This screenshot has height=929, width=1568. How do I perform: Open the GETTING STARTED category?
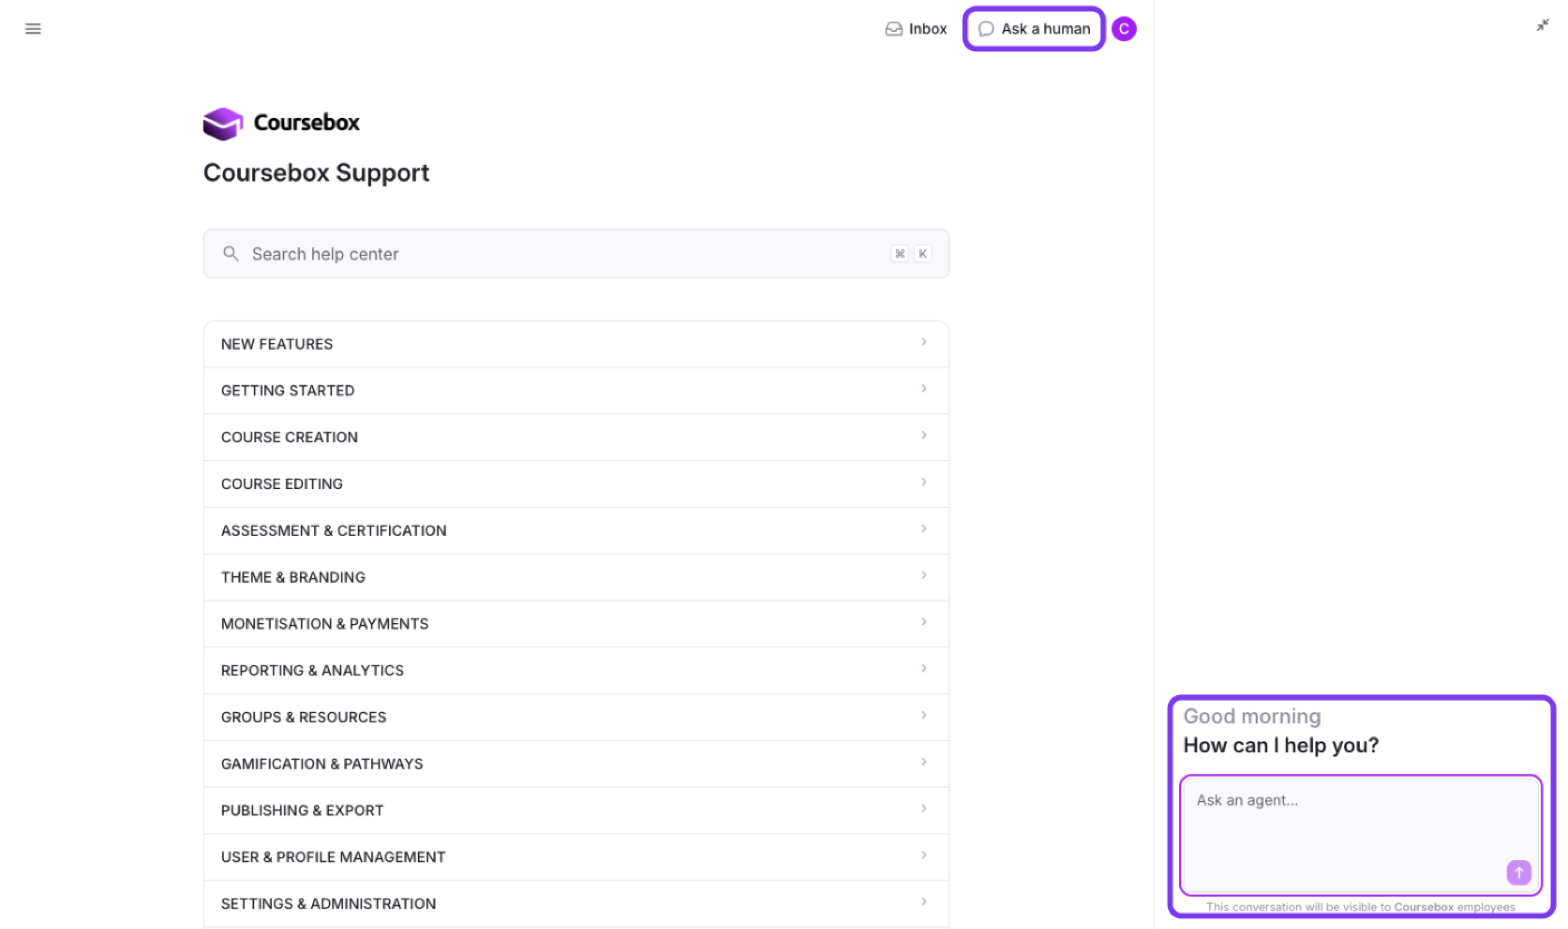point(576,390)
